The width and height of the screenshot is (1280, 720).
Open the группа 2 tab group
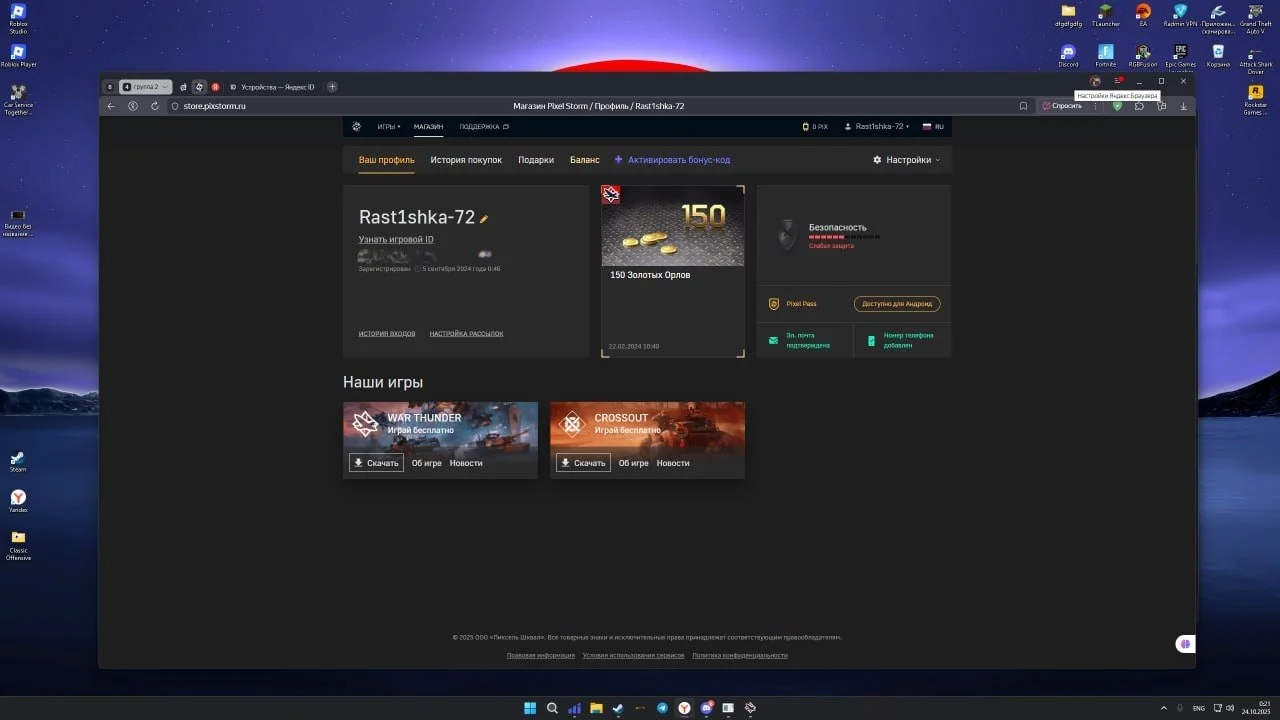pos(146,87)
